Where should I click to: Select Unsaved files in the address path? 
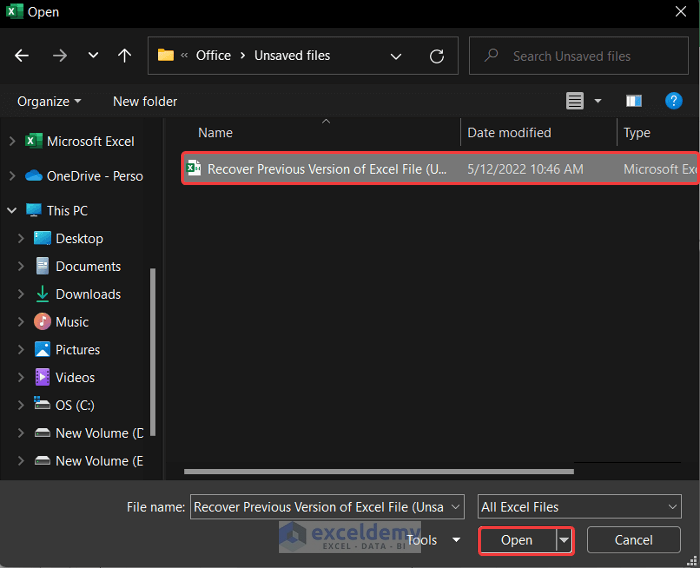click(292, 55)
